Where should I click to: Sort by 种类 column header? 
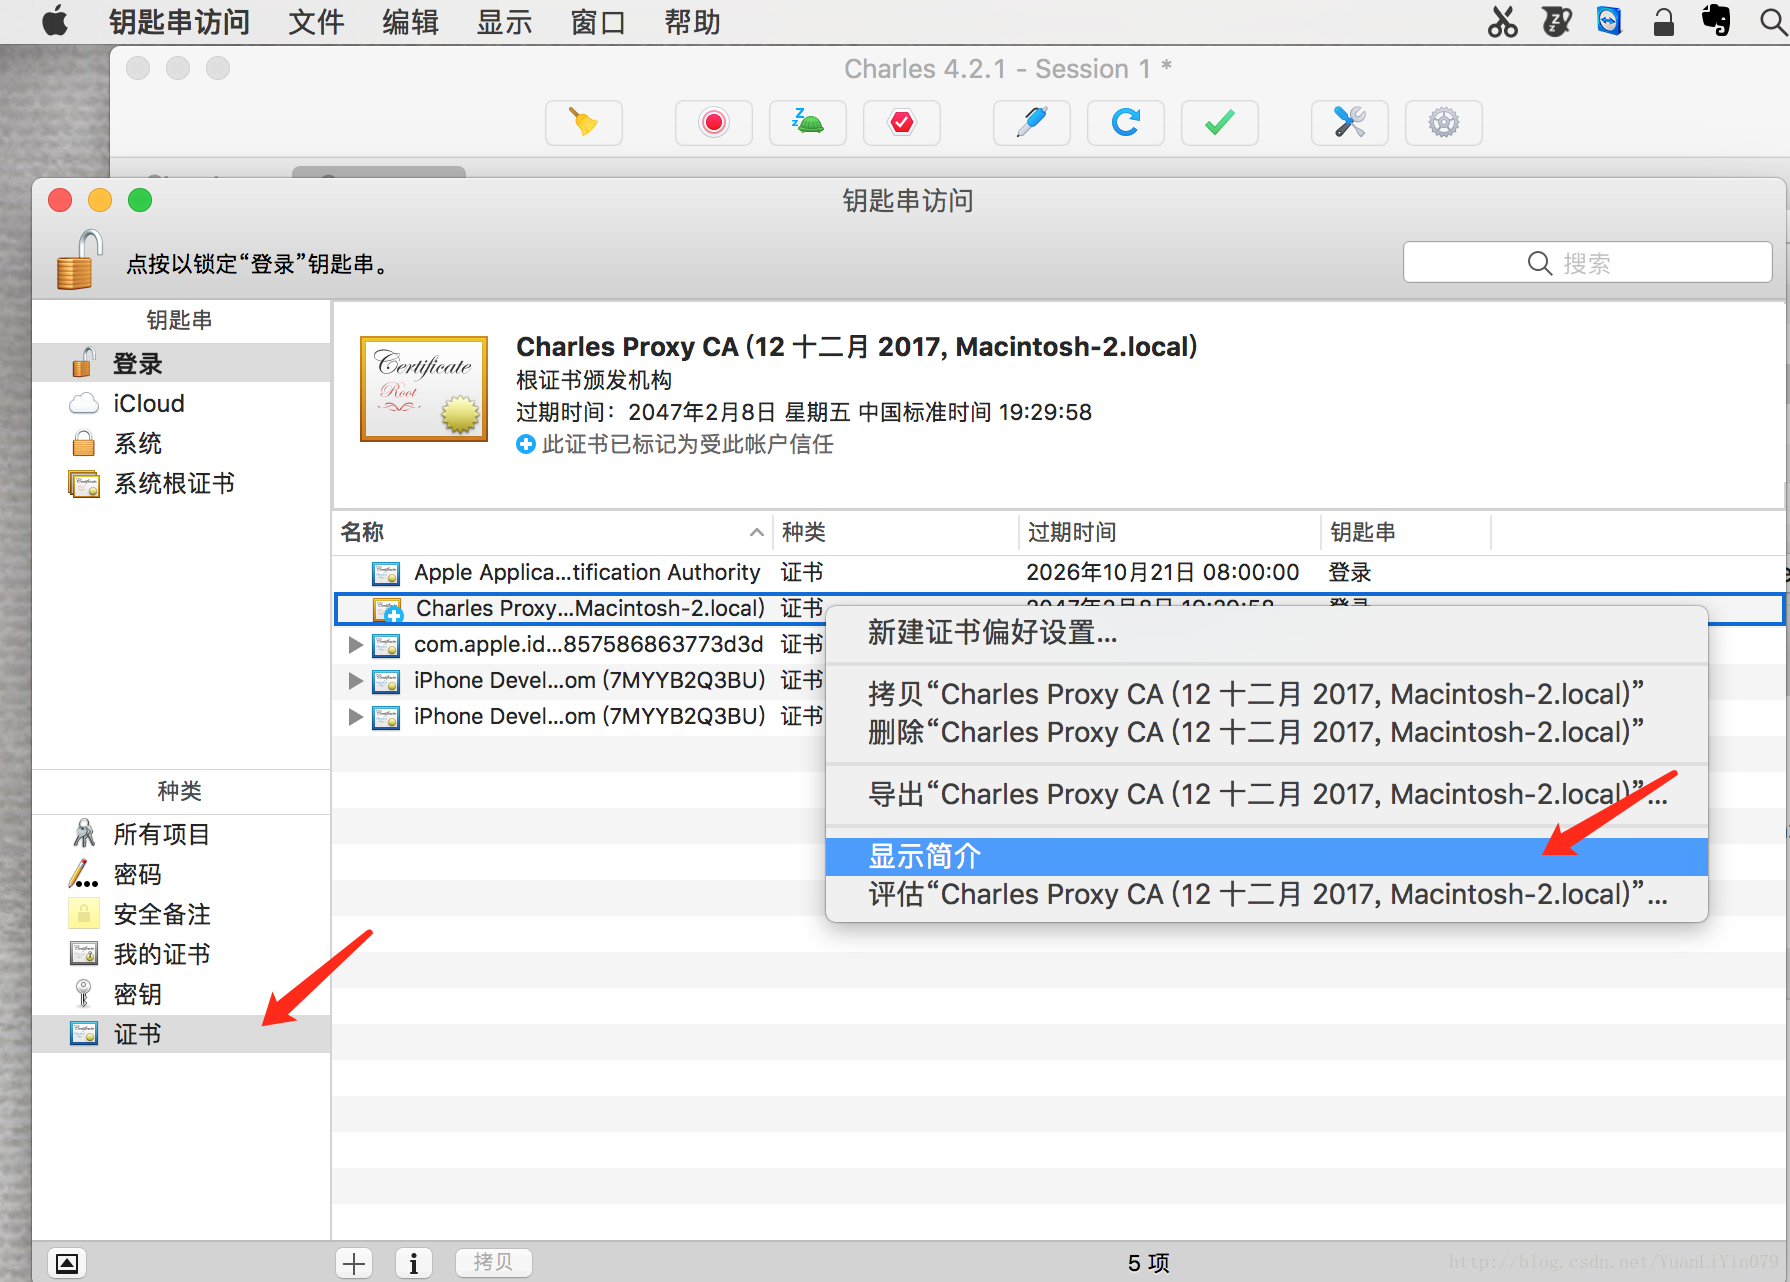point(896,532)
